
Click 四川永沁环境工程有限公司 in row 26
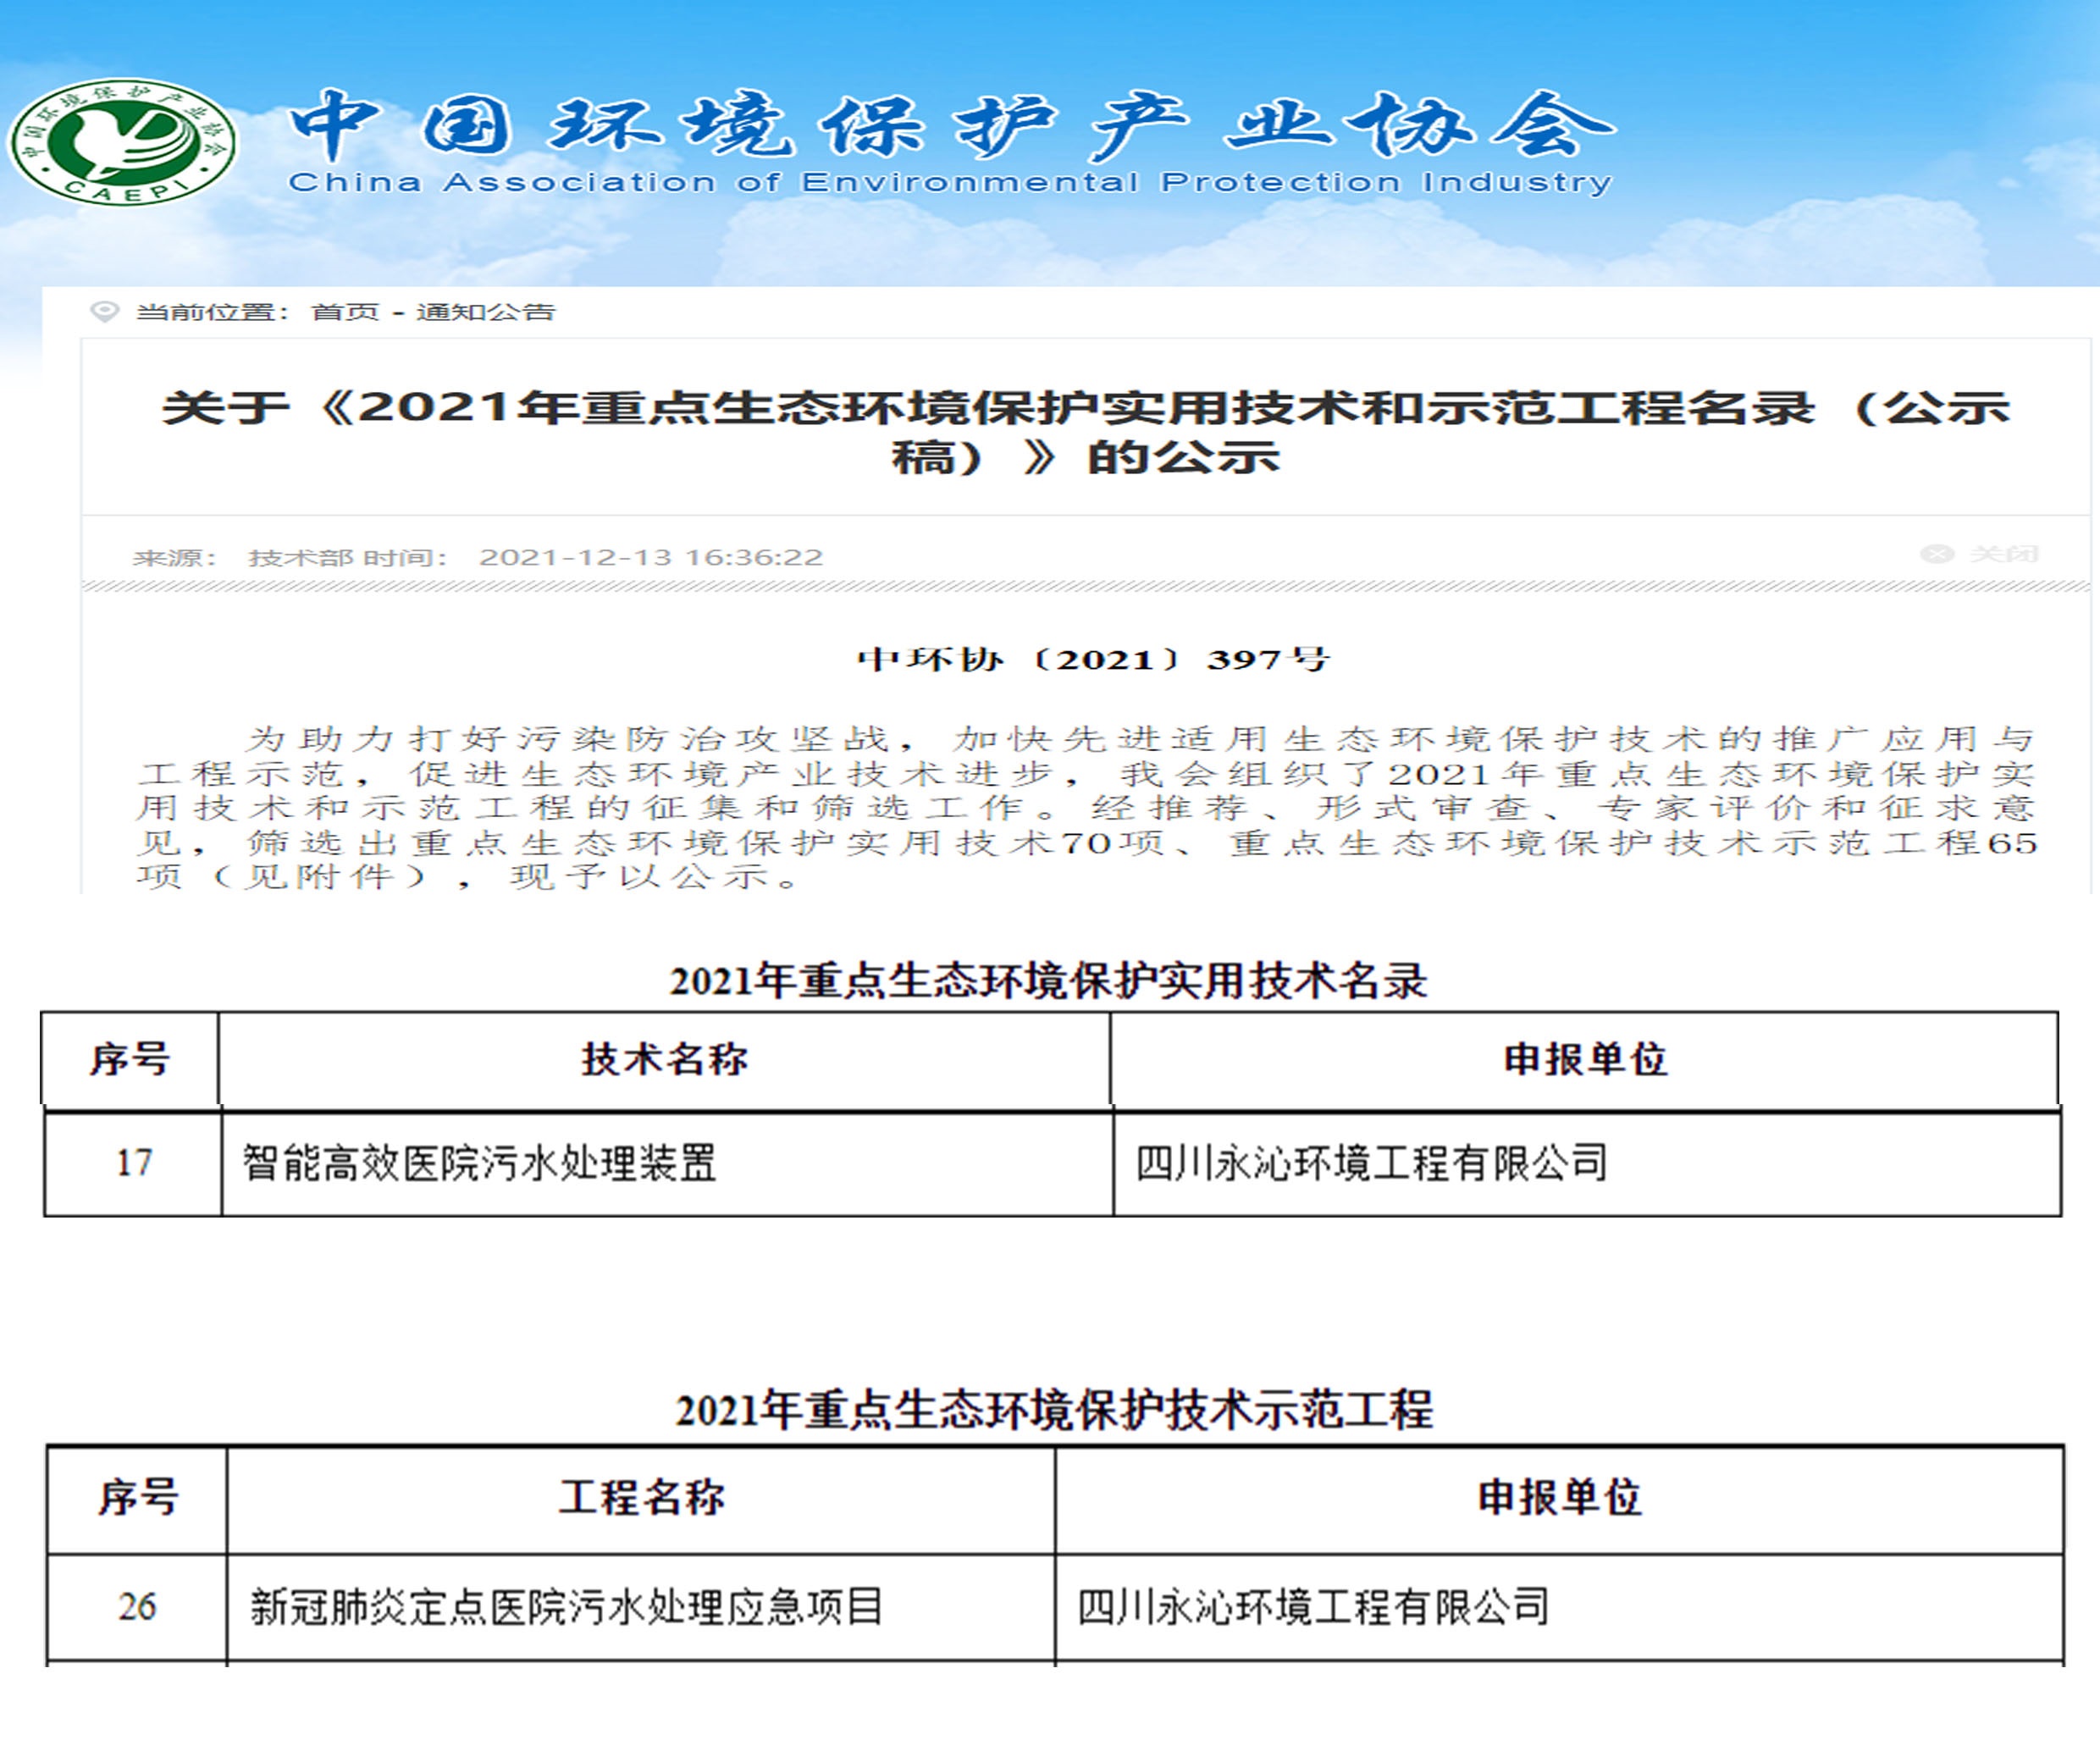[x=1313, y=1607]
